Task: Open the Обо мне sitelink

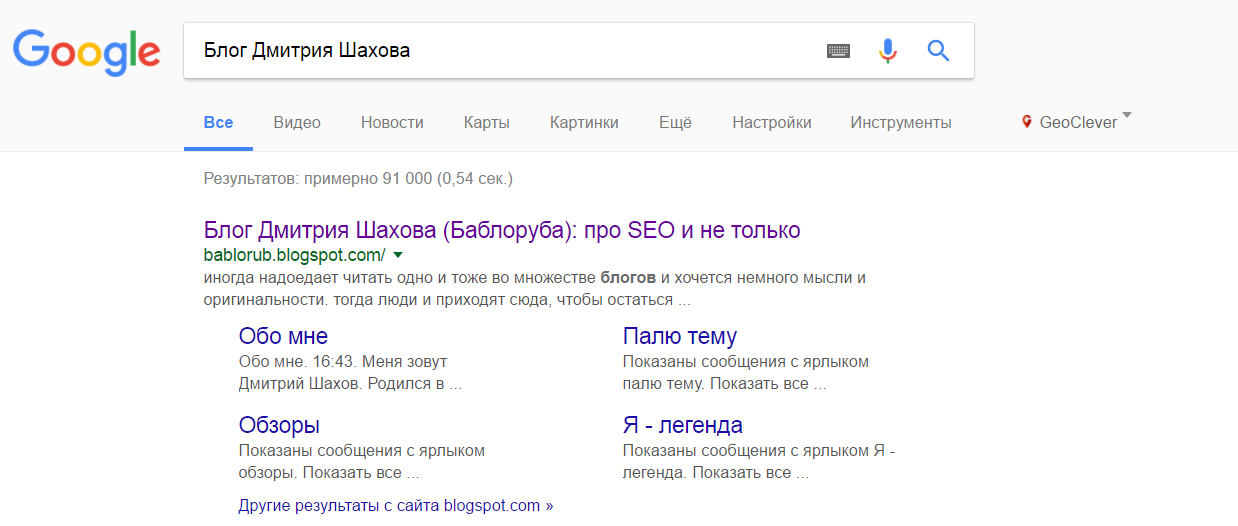Action: (x=283, y=336)
